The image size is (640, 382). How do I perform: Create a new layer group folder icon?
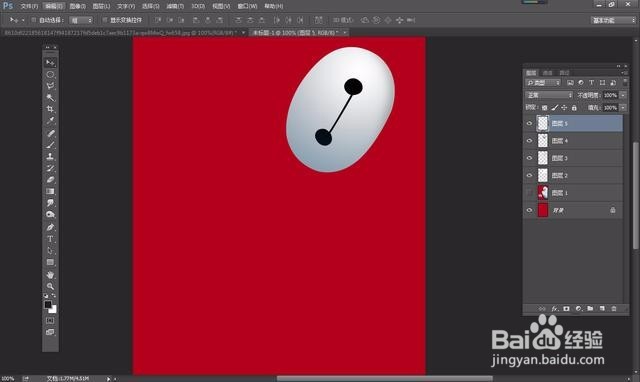tap(590, 309)
